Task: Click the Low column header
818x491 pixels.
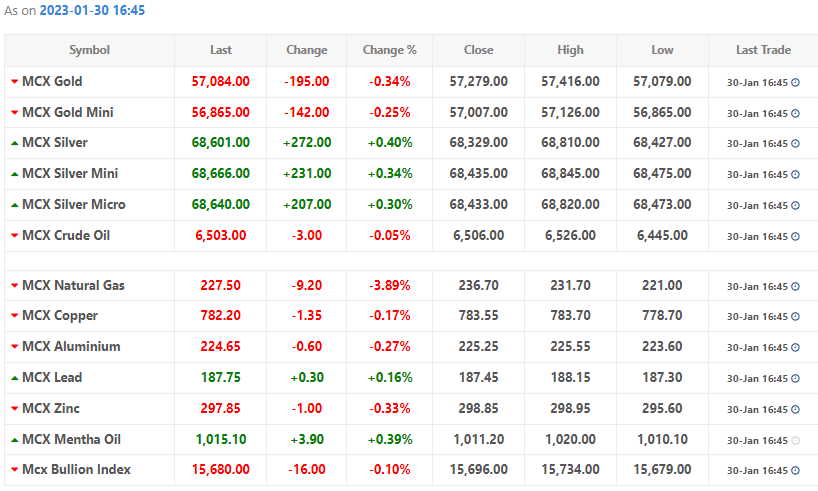Action: (x=663, y=50)
